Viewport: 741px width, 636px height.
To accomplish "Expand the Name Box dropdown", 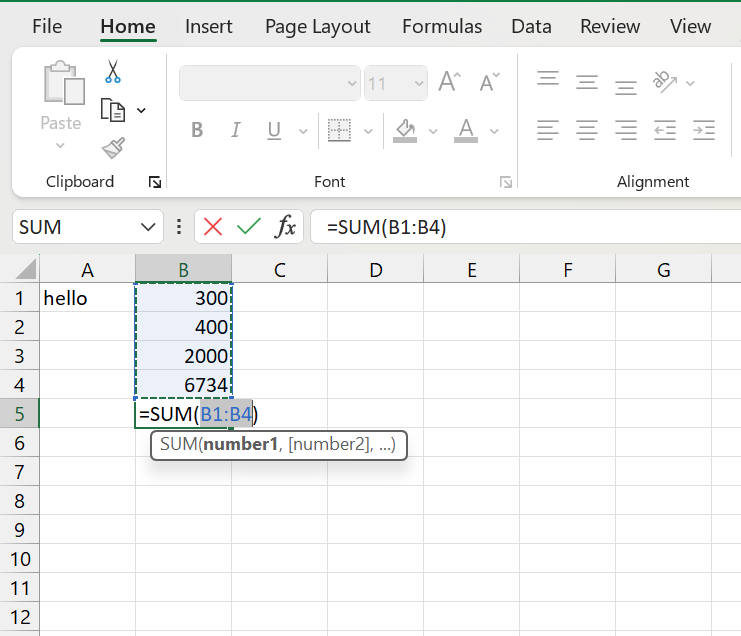I will click(x=148, y=227).
